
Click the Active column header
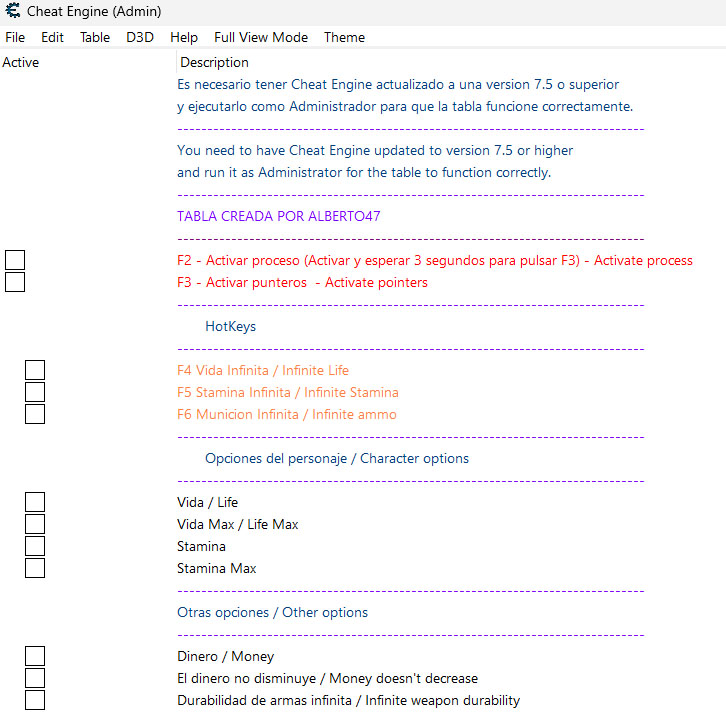pyautogui.click(x=20, y=62)
